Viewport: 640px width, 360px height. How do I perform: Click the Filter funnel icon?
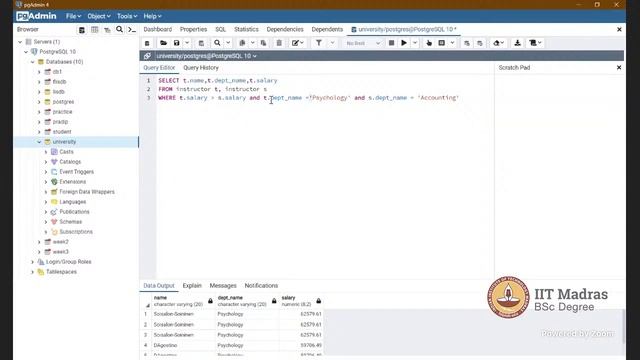(x=319, y=43)
